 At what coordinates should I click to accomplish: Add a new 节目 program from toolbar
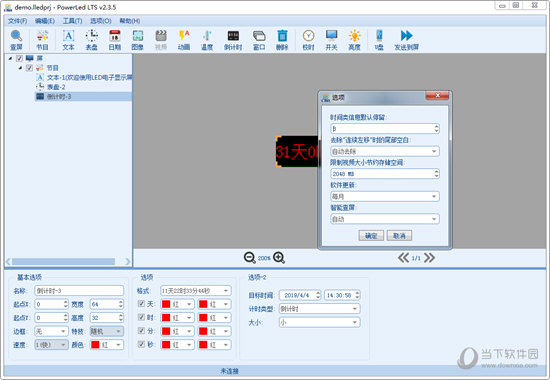tap(42, 40)
